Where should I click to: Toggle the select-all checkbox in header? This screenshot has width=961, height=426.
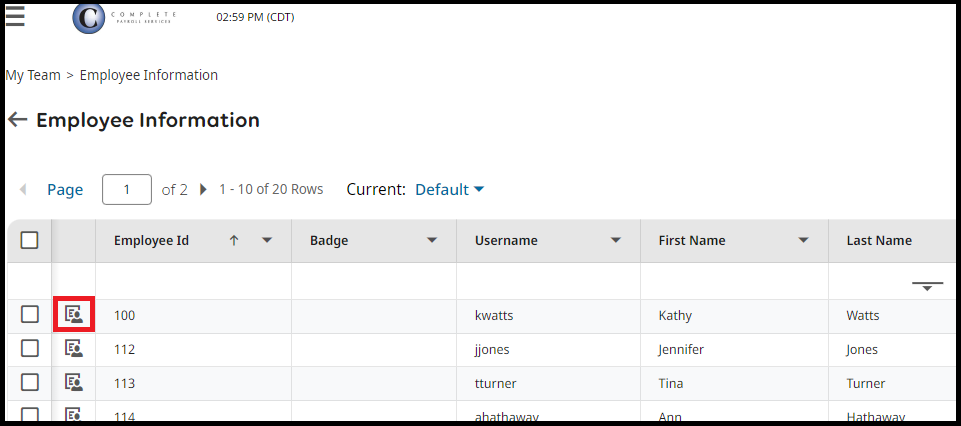(x=30, y=240)
